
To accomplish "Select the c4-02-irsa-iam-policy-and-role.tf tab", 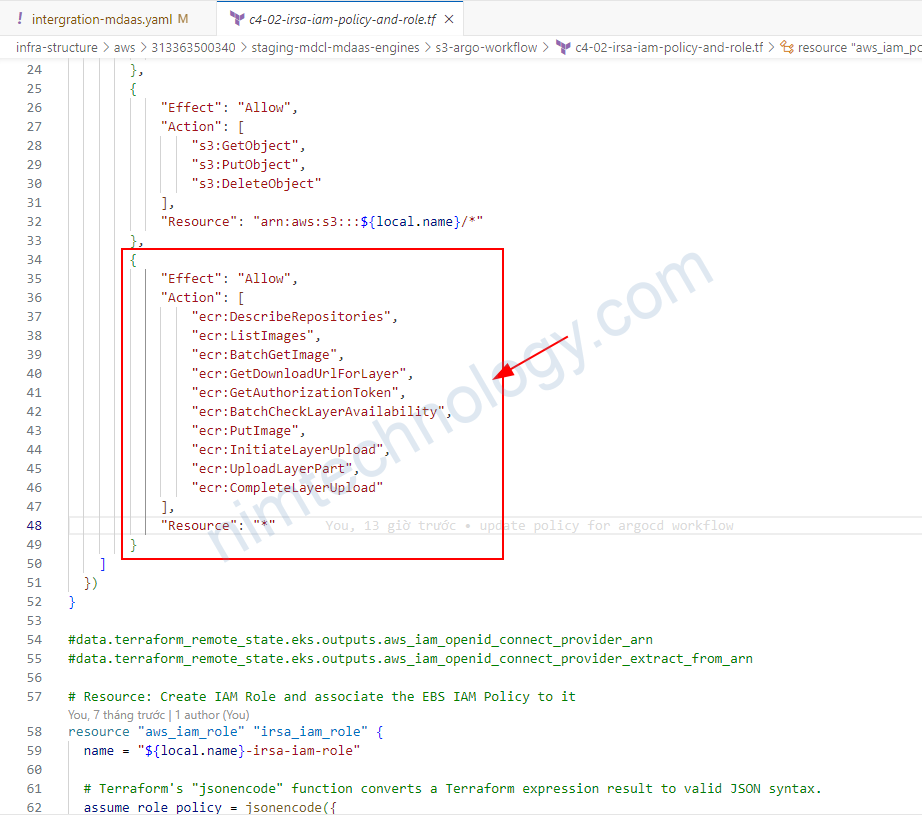I will pyautogui.click(x=335, y=19).
